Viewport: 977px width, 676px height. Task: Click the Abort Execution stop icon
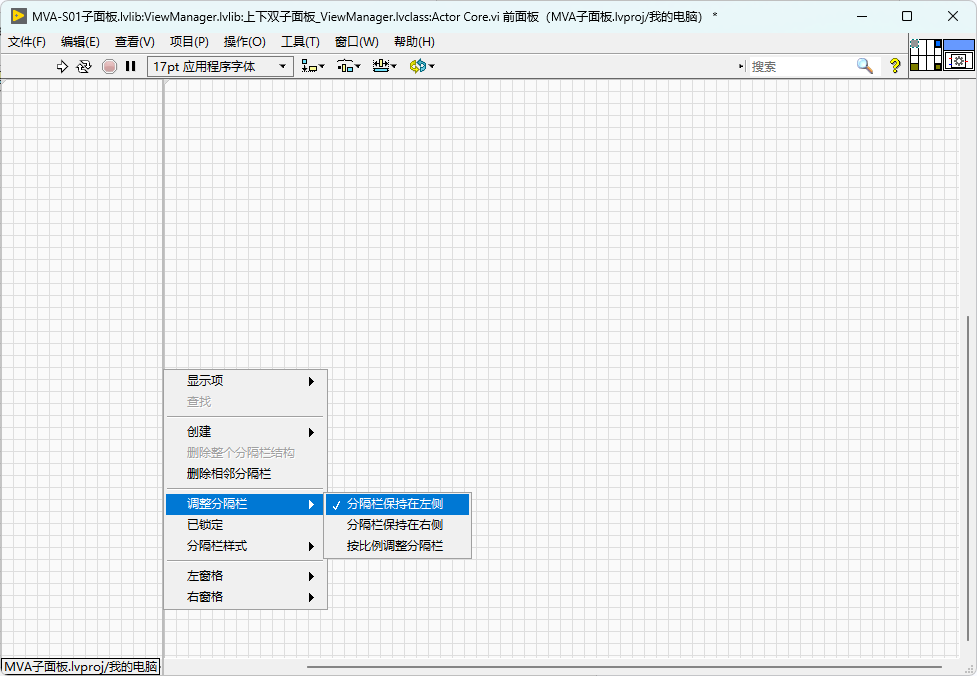click(x=109, y=66)
